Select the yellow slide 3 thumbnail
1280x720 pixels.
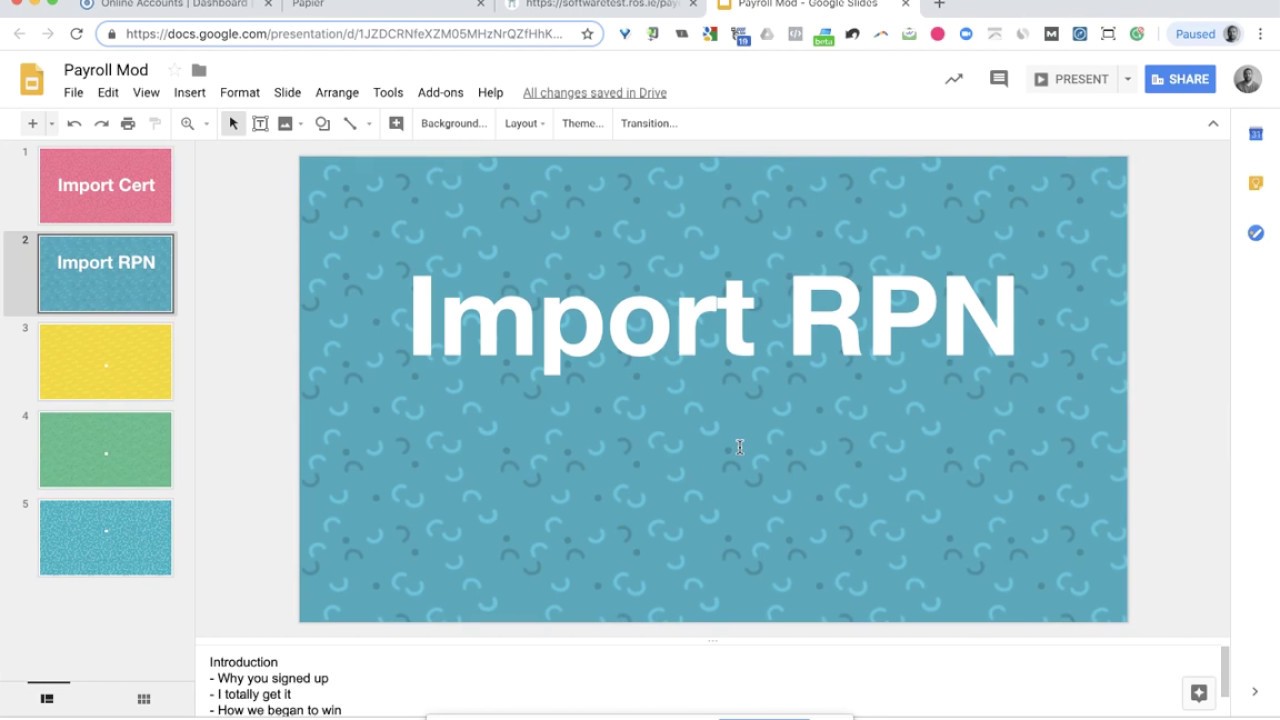click(x=106, y=361)
